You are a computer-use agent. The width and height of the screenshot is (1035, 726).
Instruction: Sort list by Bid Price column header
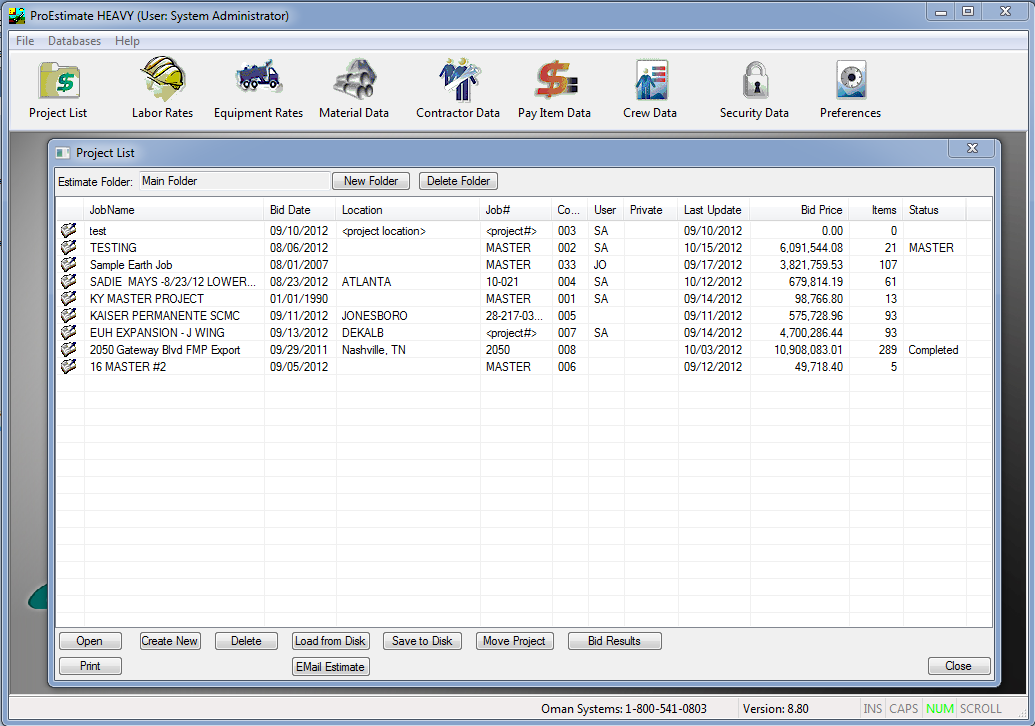click(800, 210)
